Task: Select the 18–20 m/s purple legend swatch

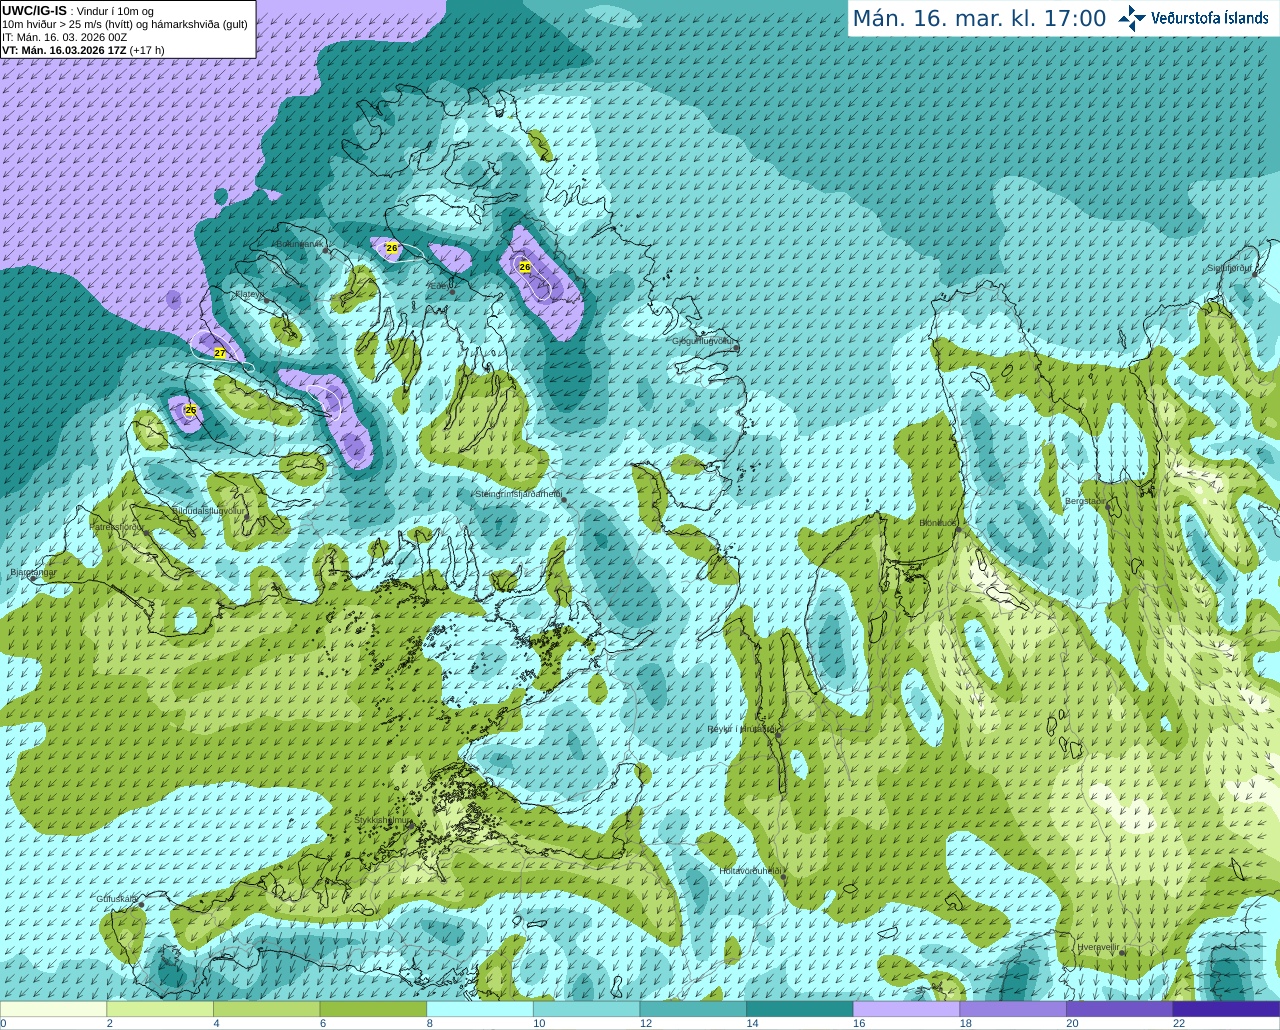Action: (1013, 1009)
